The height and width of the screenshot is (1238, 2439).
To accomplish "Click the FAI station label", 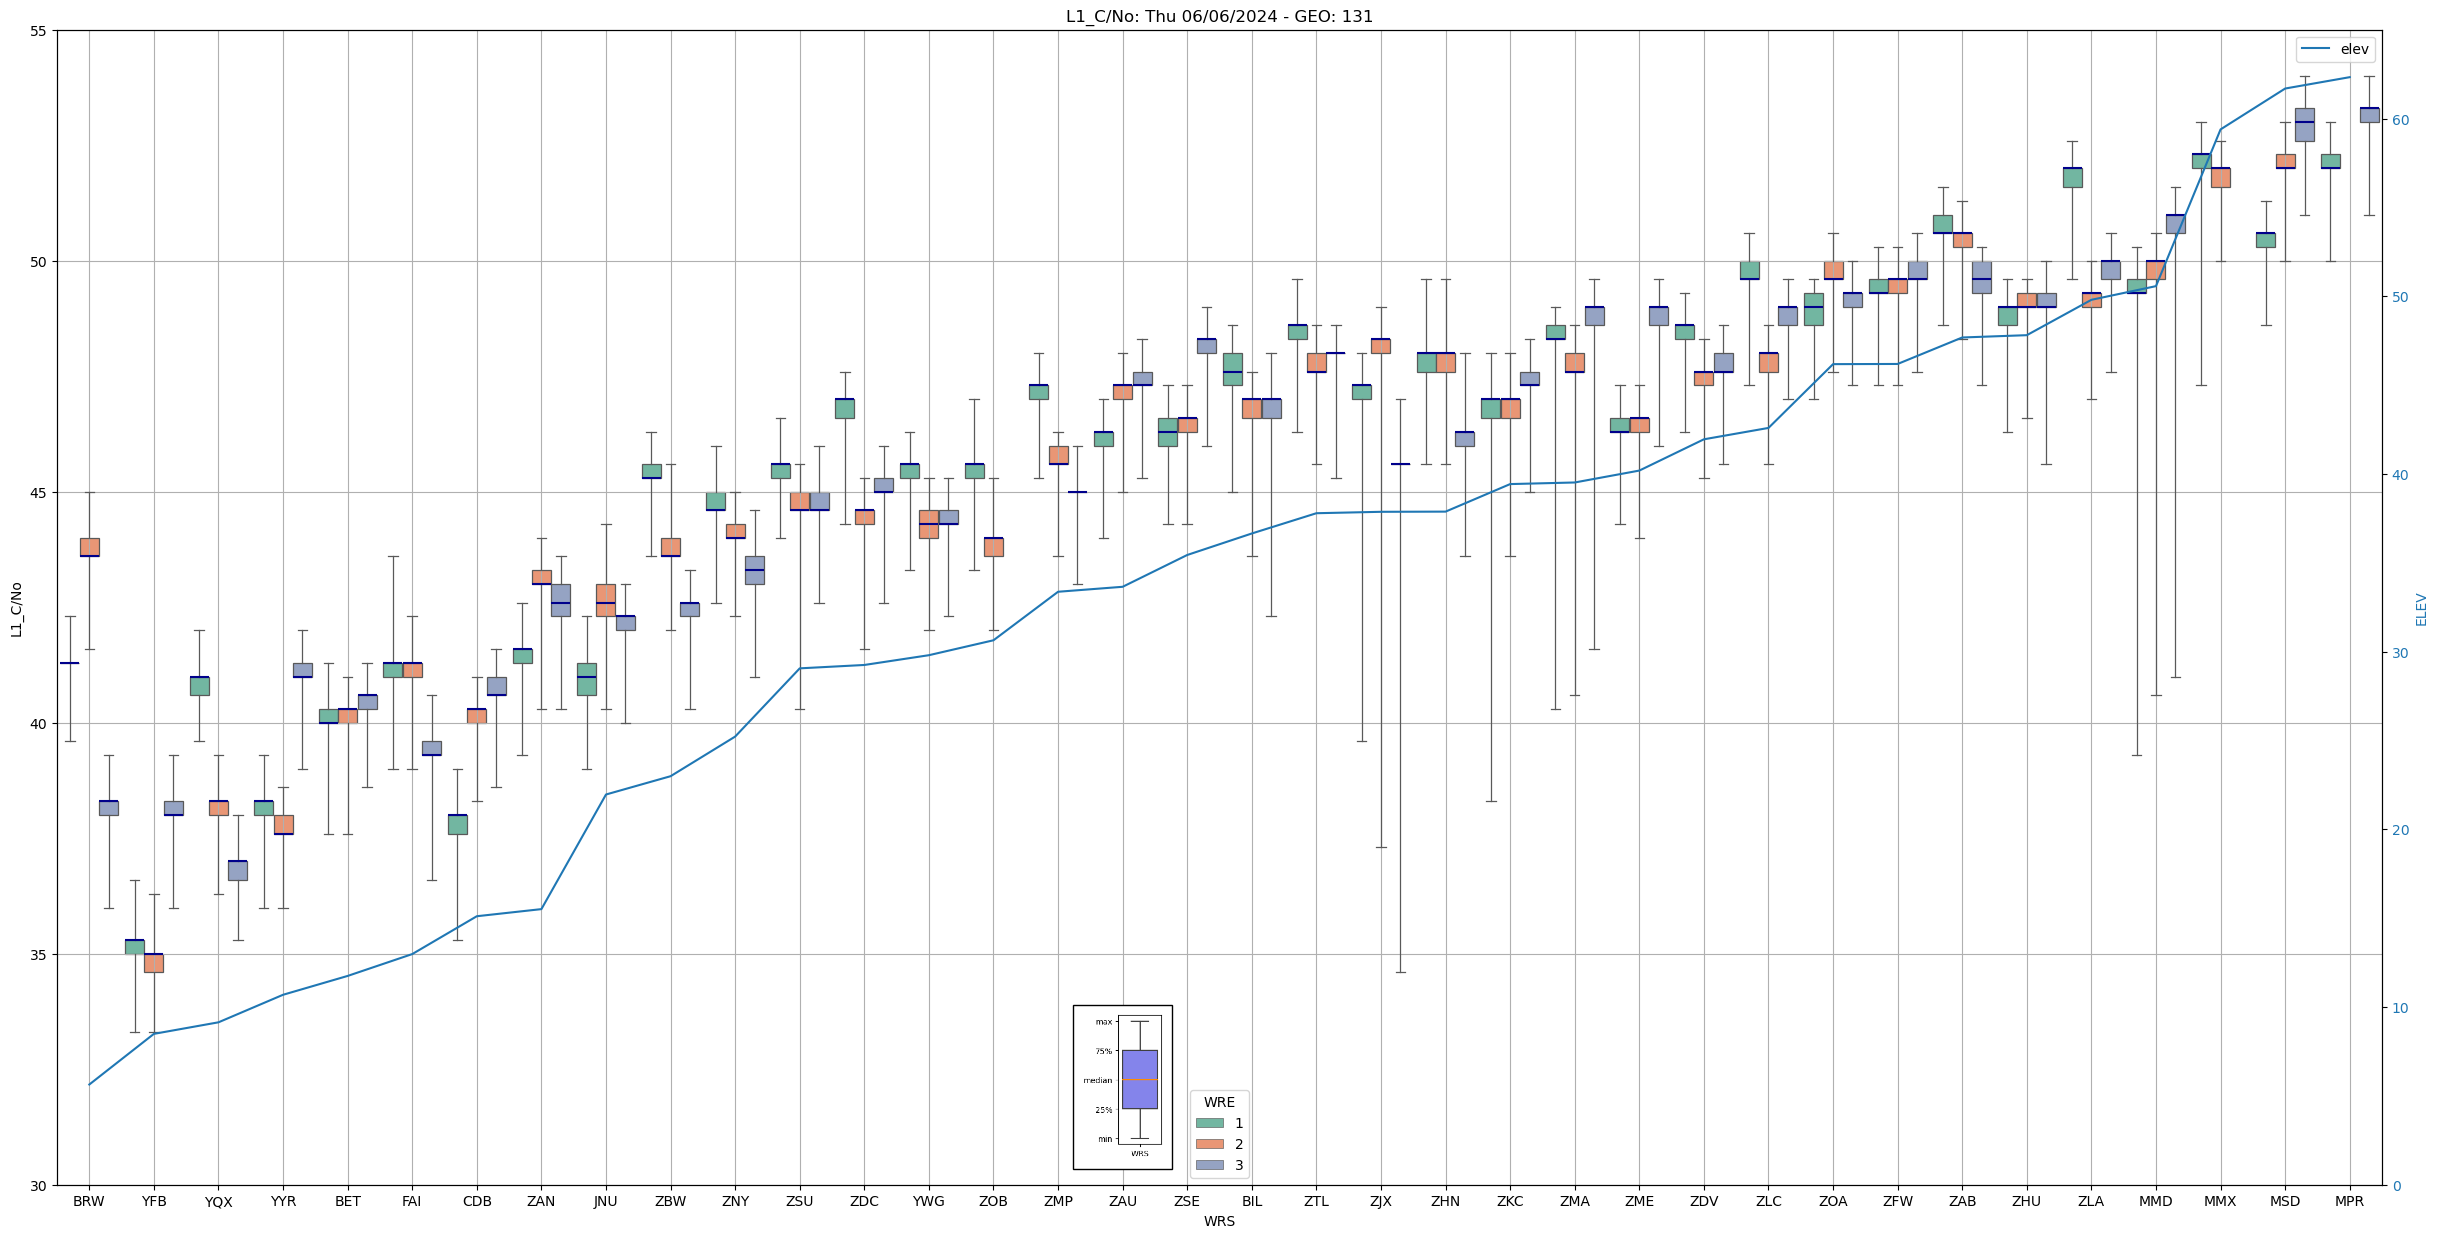I will [412, 1201].
